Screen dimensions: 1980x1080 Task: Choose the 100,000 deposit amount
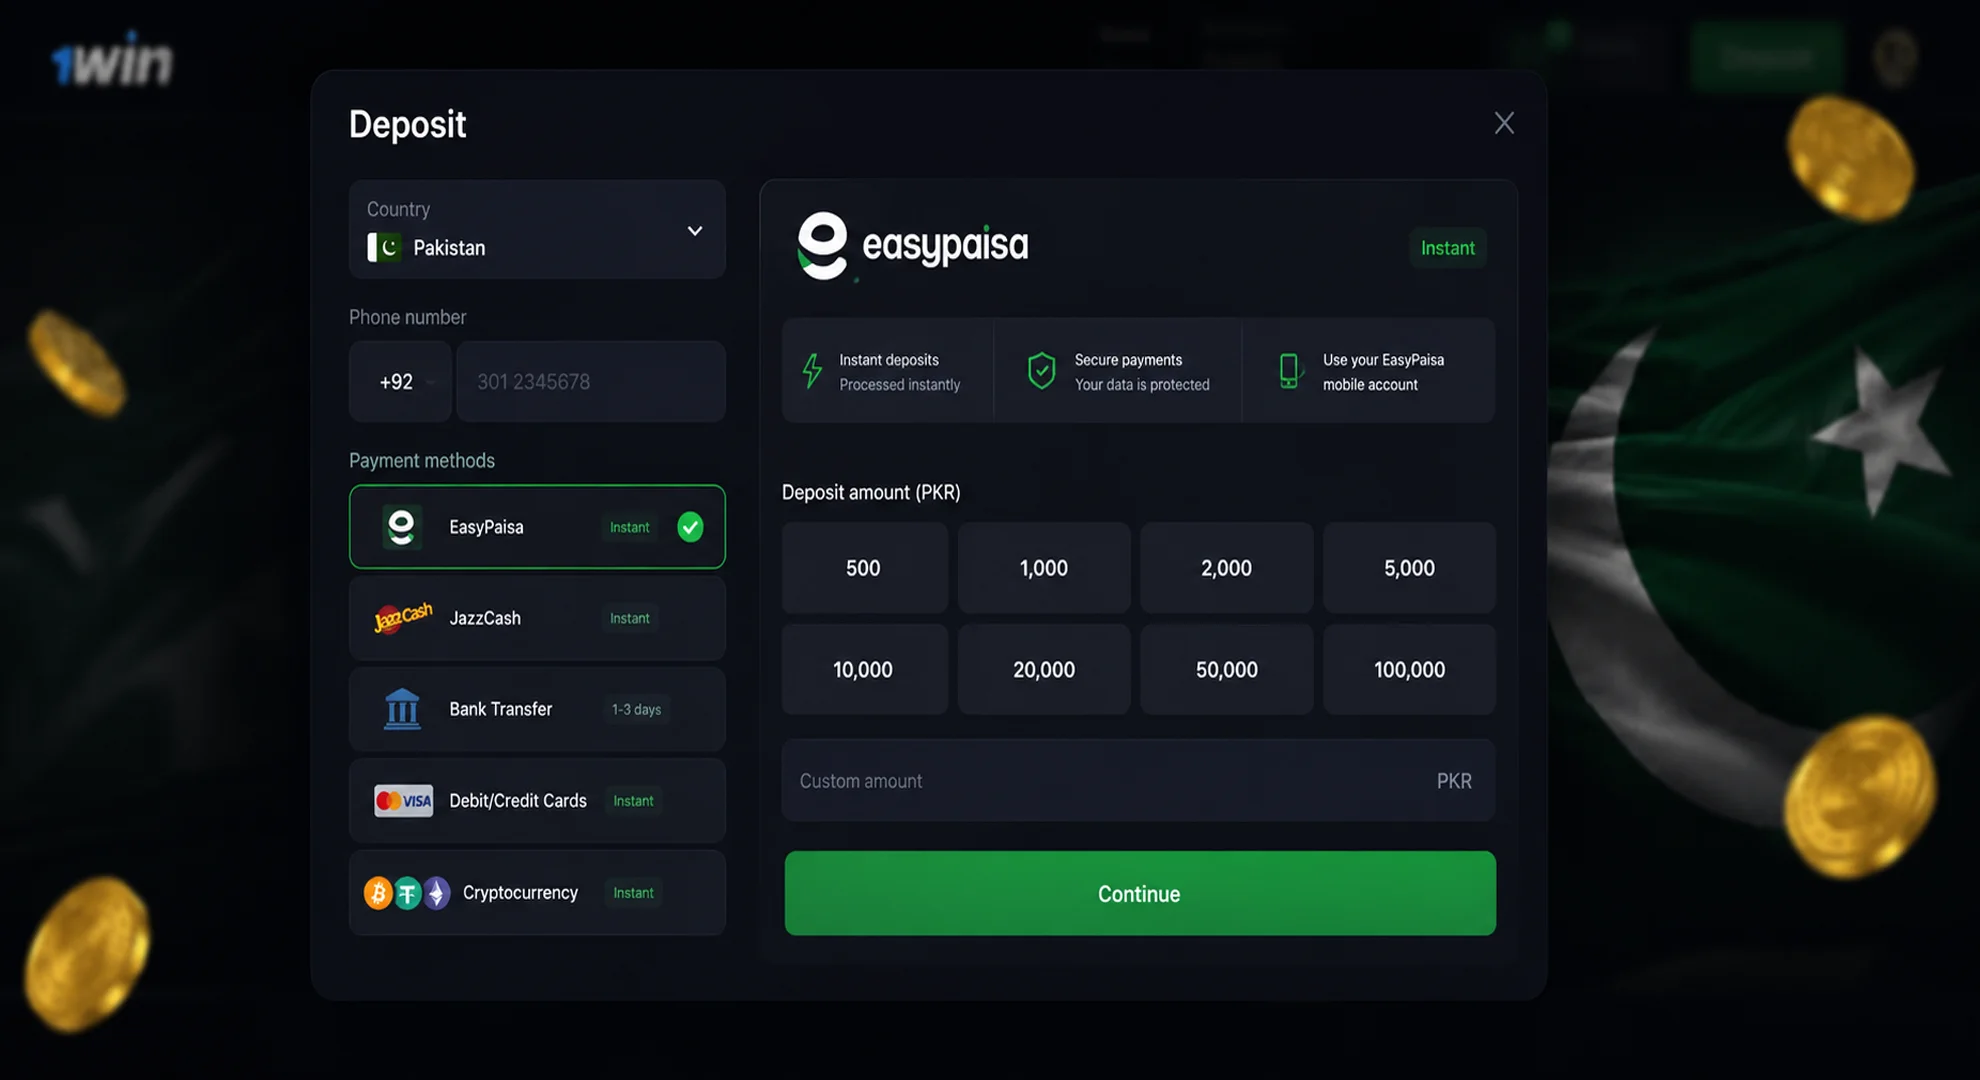click(x=1409, y=669)
